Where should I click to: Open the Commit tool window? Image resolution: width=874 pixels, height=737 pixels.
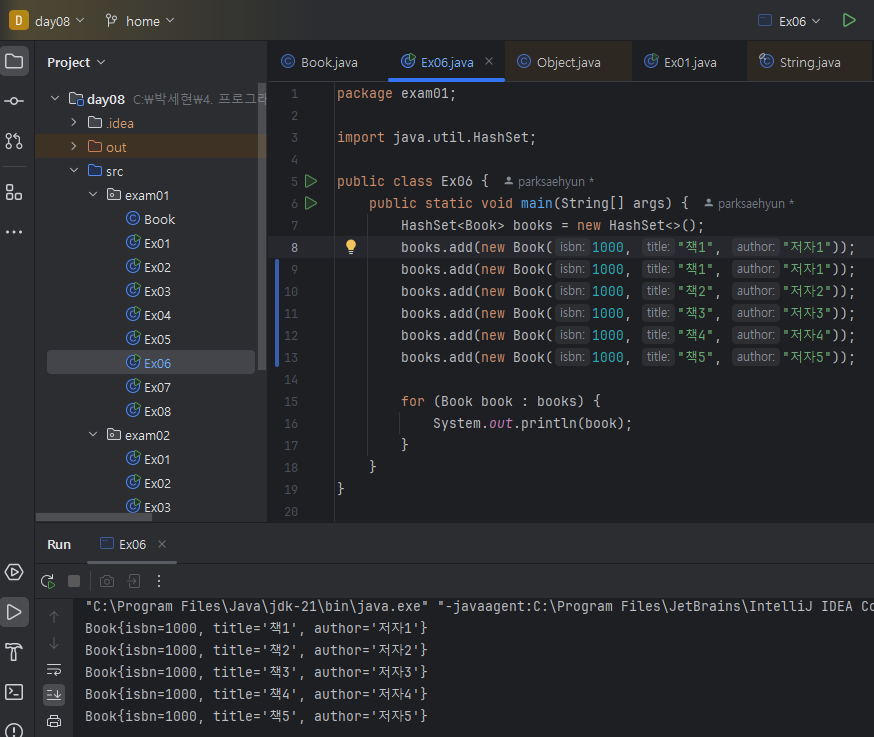tap(14, 101)
